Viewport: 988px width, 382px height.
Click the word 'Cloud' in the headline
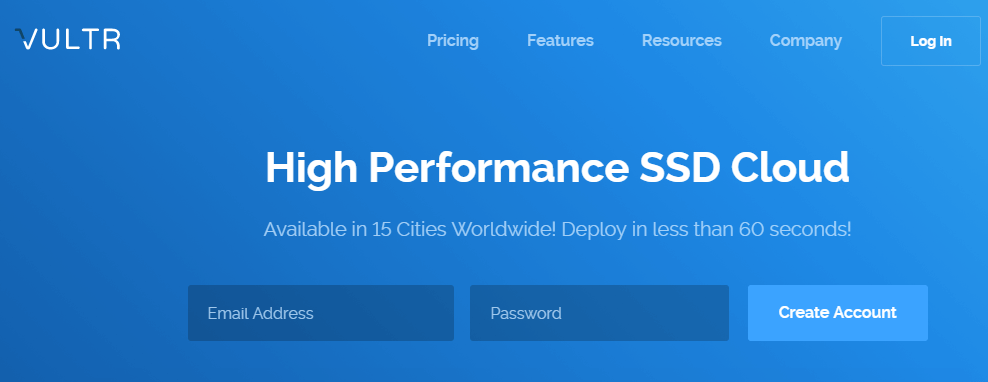[790, 167]
